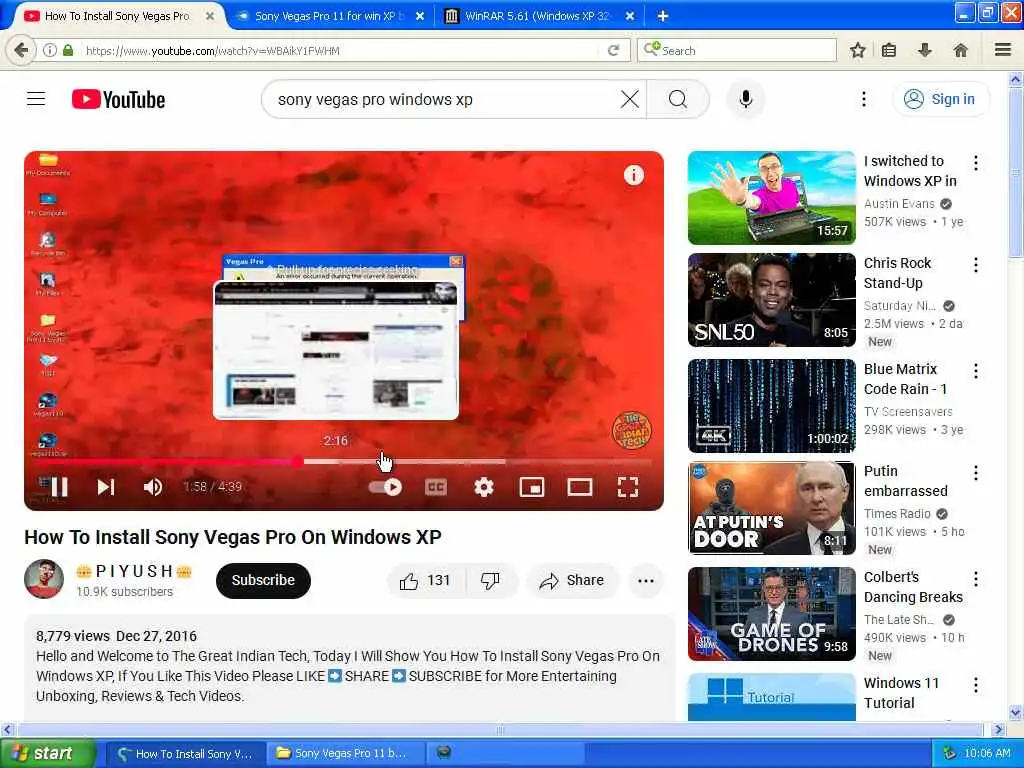Bookmark this page with star icon
Viewport: 1024px width, 768px height.
tap(857, 50)
